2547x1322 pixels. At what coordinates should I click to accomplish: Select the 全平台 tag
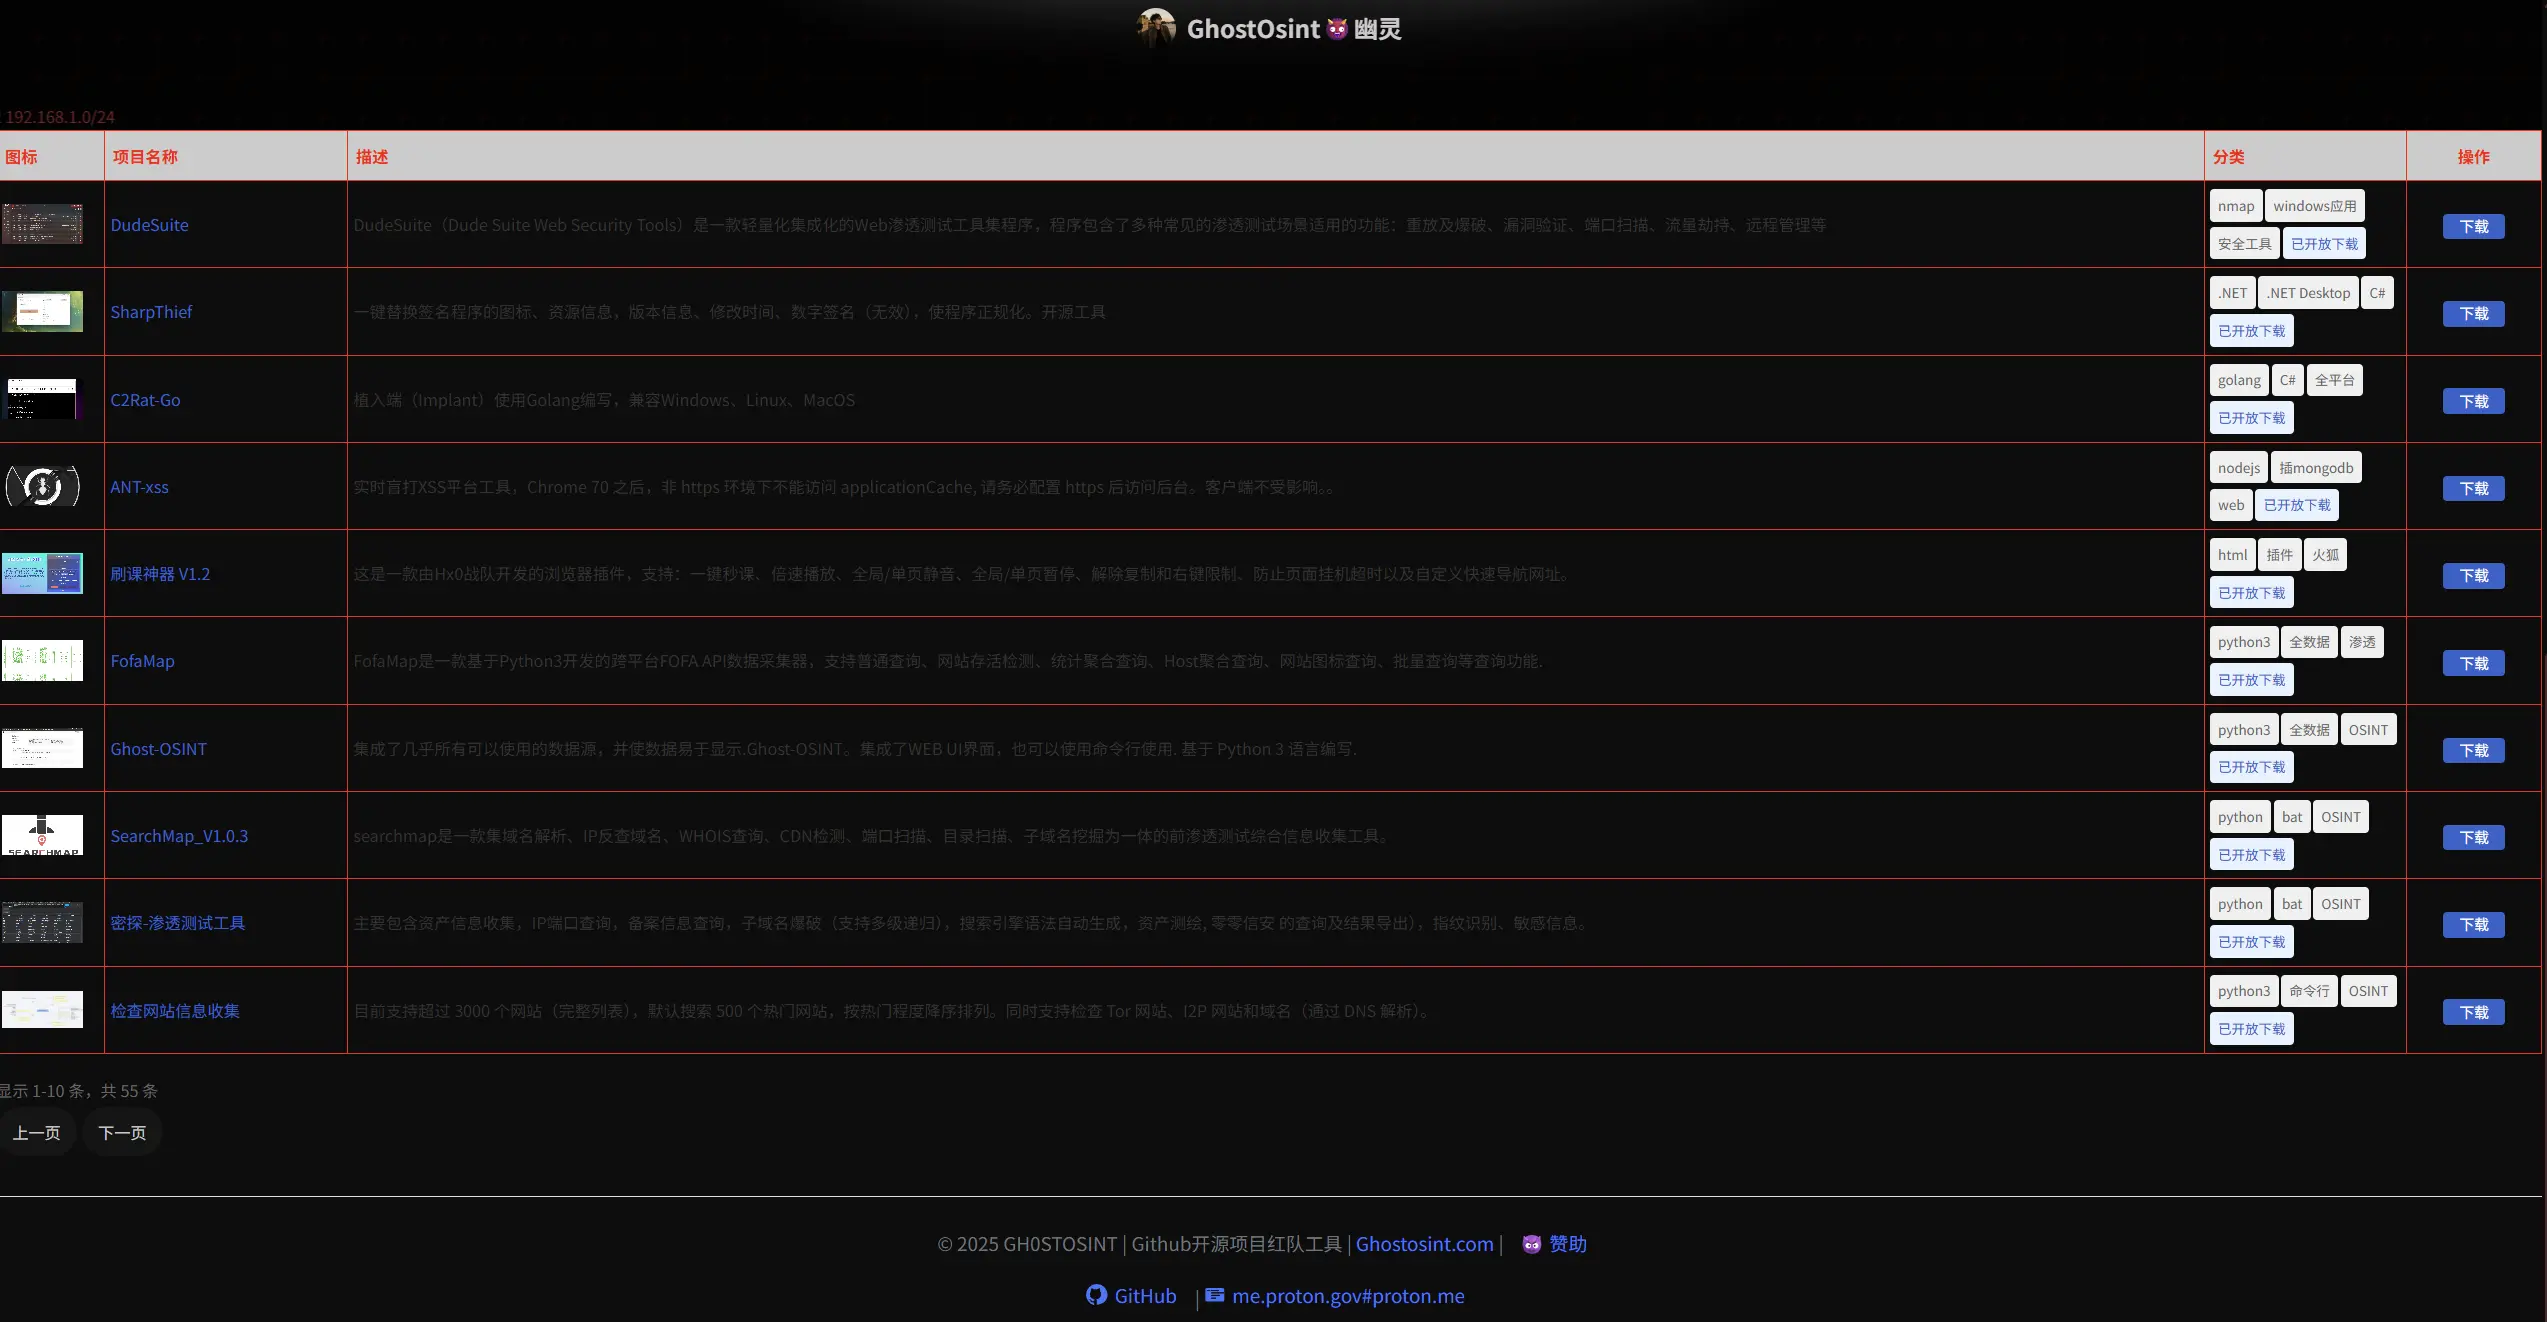(x=2335, y=380)
